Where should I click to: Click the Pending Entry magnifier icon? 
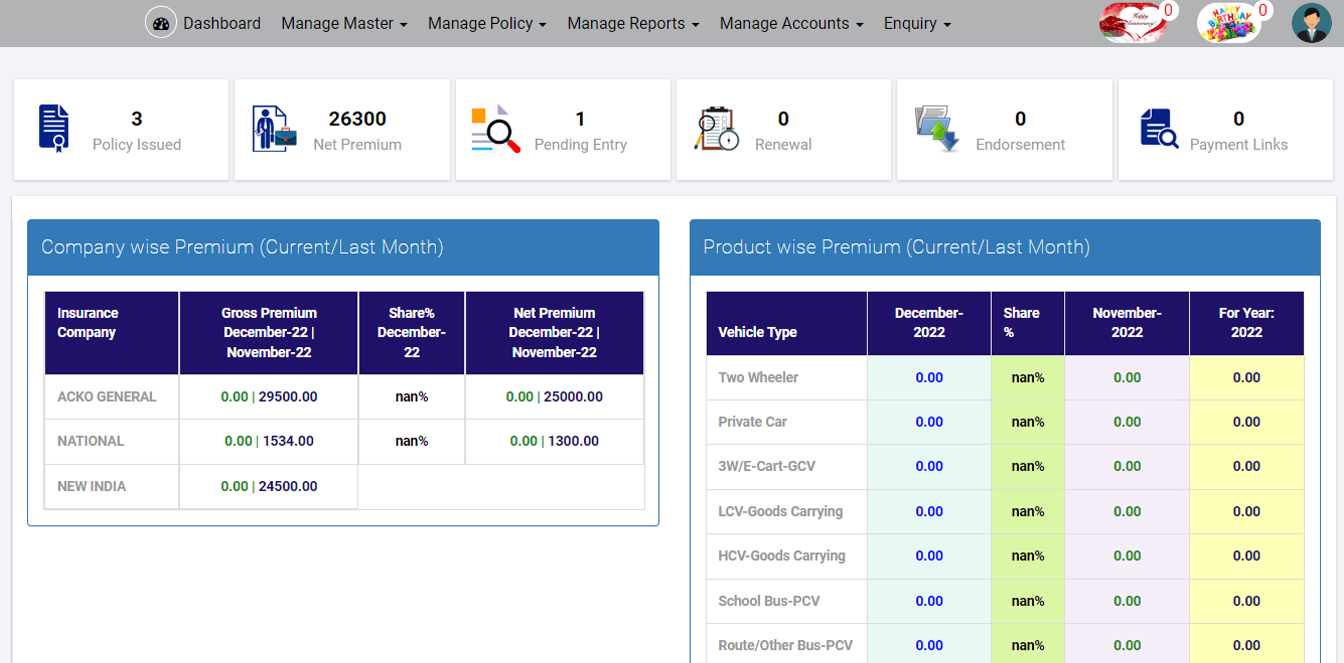coord(496,129)
